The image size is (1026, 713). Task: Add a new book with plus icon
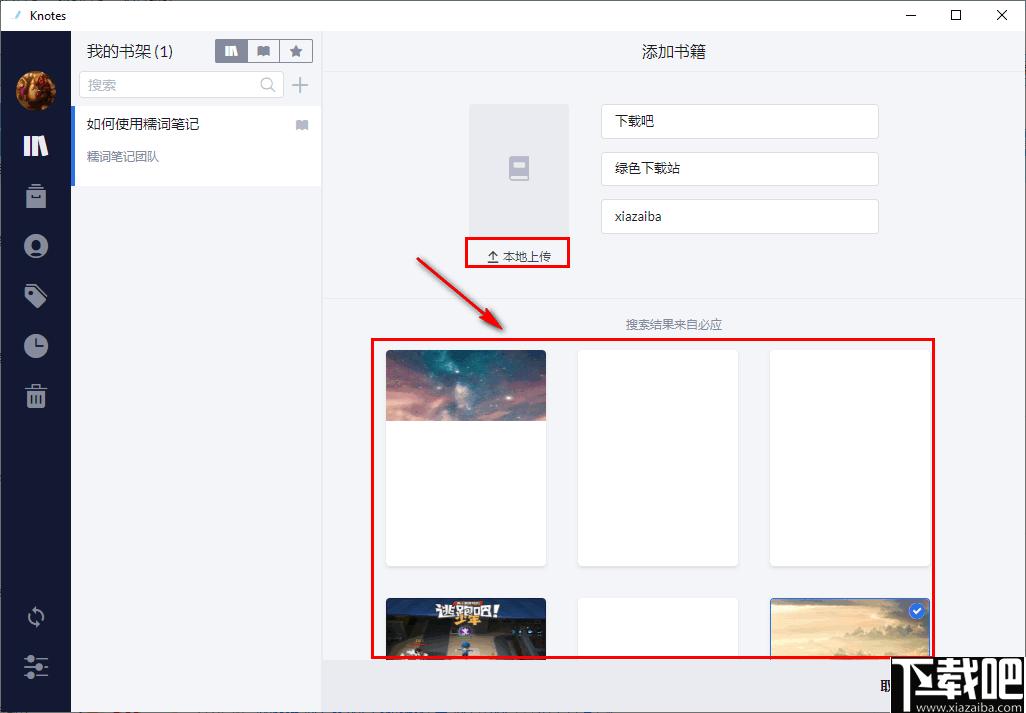tap(300, 85)
